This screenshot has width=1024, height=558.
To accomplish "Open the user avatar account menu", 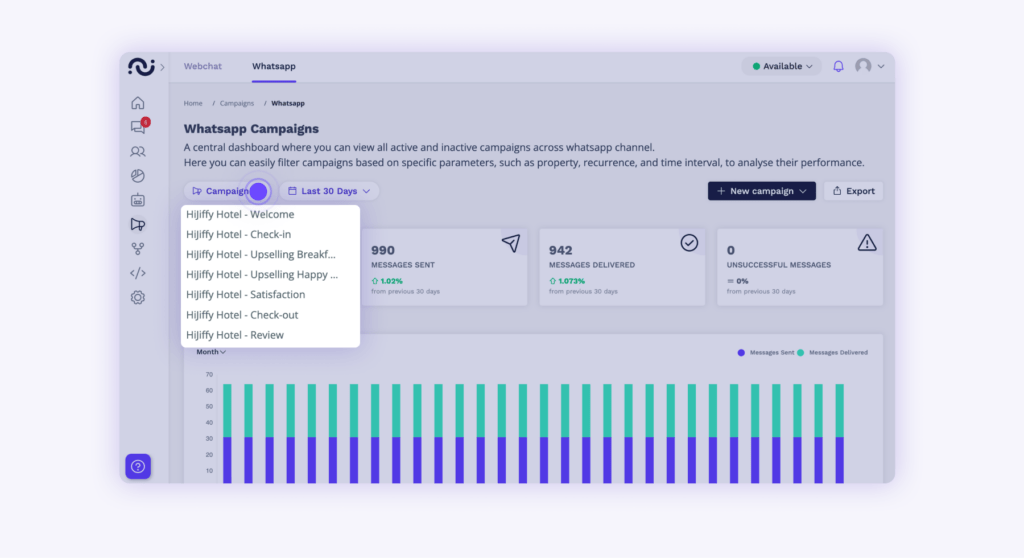I will 868,67.
